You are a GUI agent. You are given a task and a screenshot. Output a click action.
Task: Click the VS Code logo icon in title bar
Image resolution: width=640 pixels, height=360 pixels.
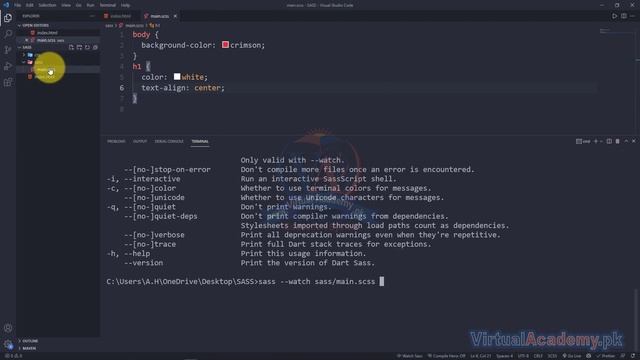tap(6, 5)
